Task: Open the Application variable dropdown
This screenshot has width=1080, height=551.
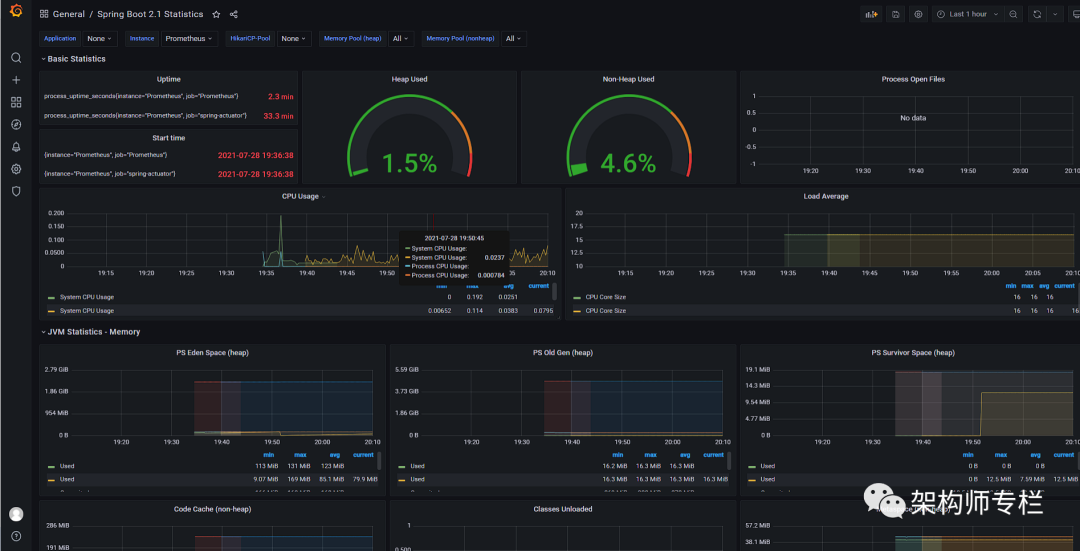Action: tap(101, 39)
